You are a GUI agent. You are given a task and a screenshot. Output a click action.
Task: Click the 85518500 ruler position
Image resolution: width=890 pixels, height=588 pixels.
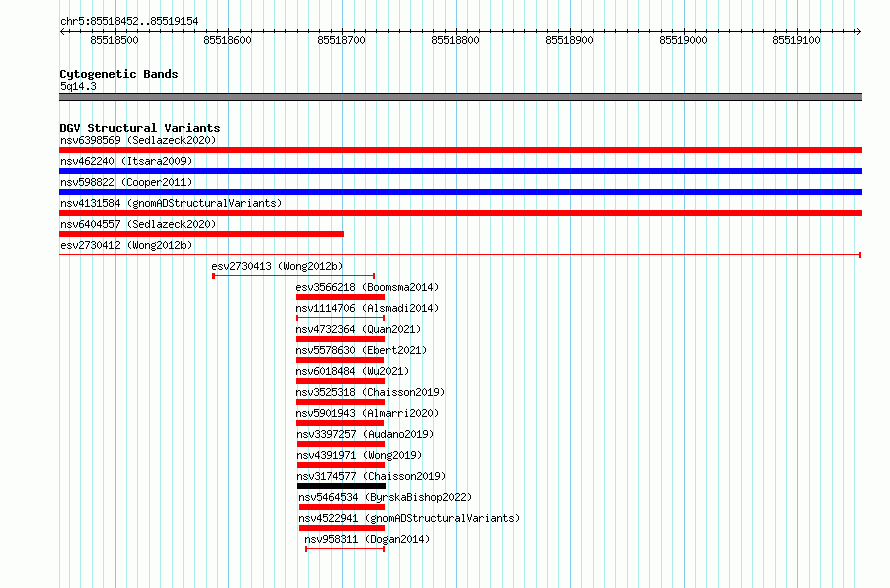click(114, 40)
